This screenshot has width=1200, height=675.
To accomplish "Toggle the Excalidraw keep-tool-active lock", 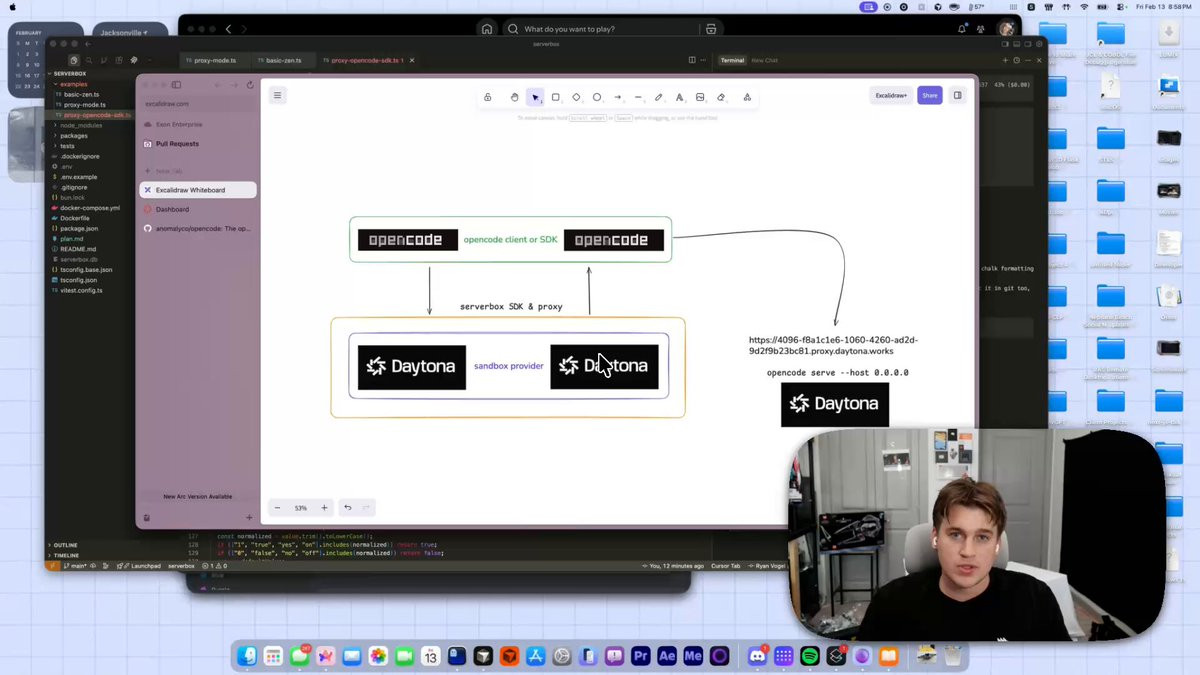I will (487, 97).
